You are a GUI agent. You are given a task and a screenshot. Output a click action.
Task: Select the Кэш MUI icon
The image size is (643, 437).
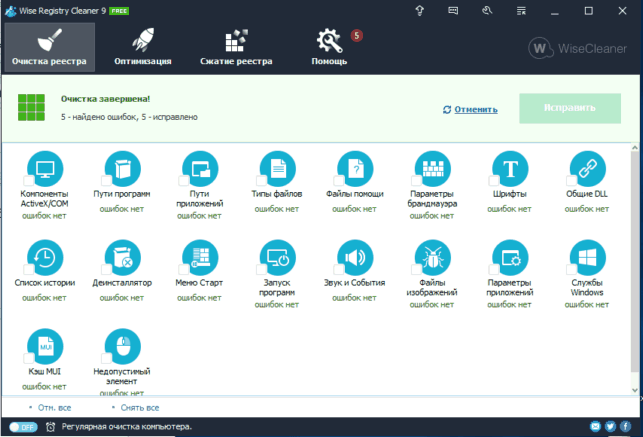45,346
